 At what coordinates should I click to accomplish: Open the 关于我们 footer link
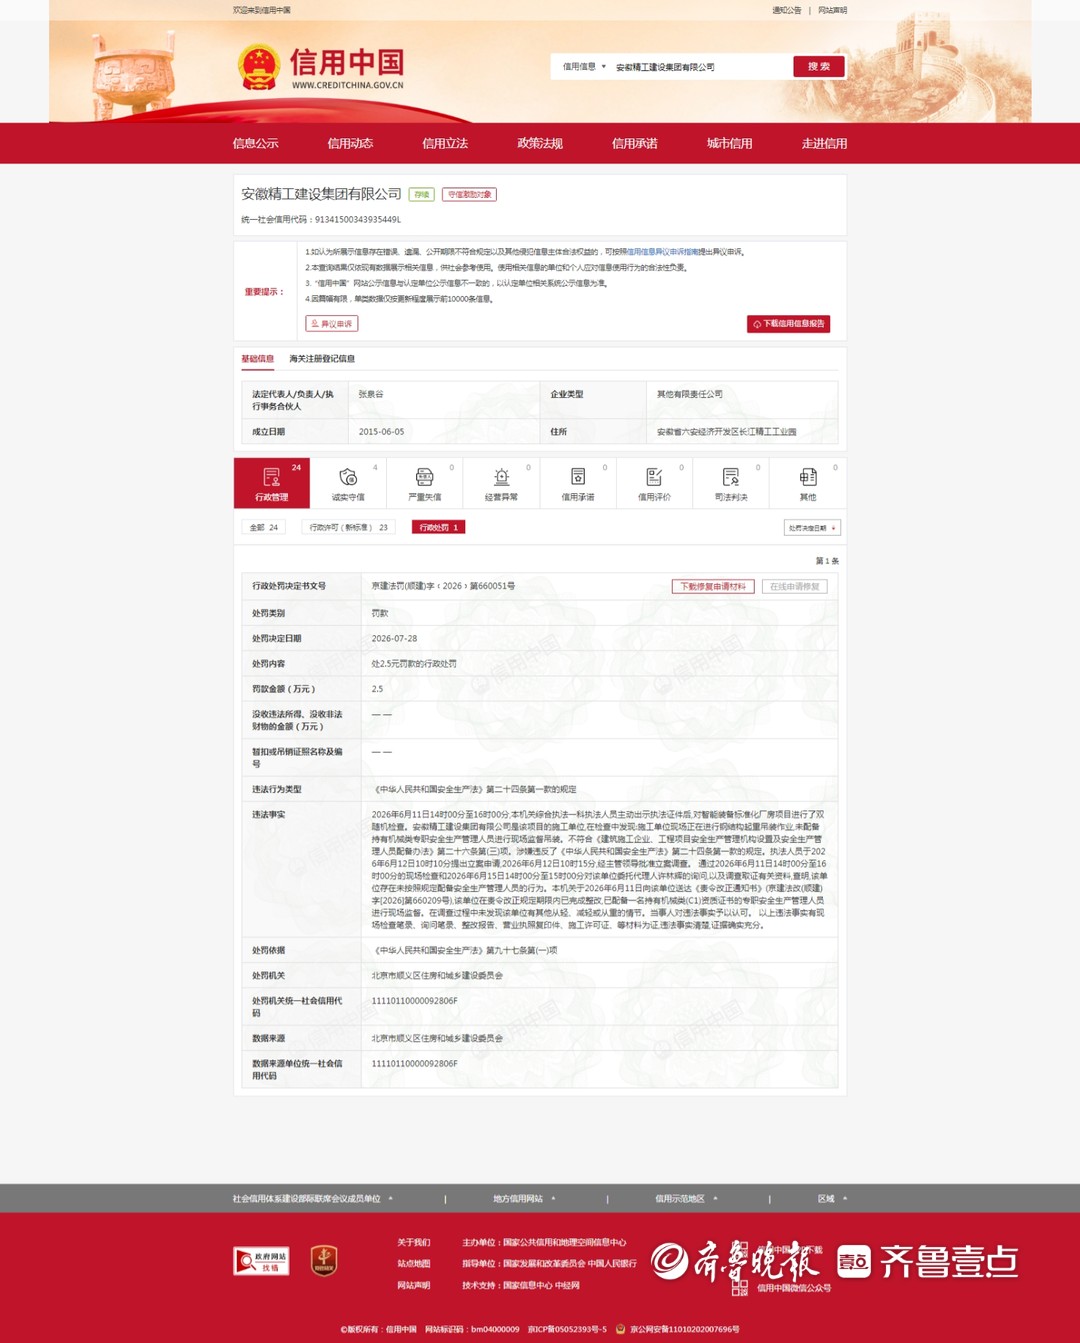click(x=413, y=1242)
